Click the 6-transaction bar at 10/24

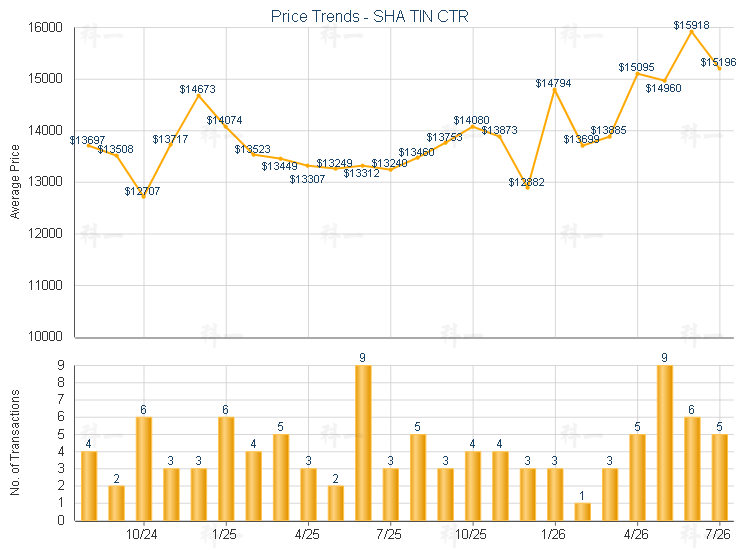[x=143, y=469]
